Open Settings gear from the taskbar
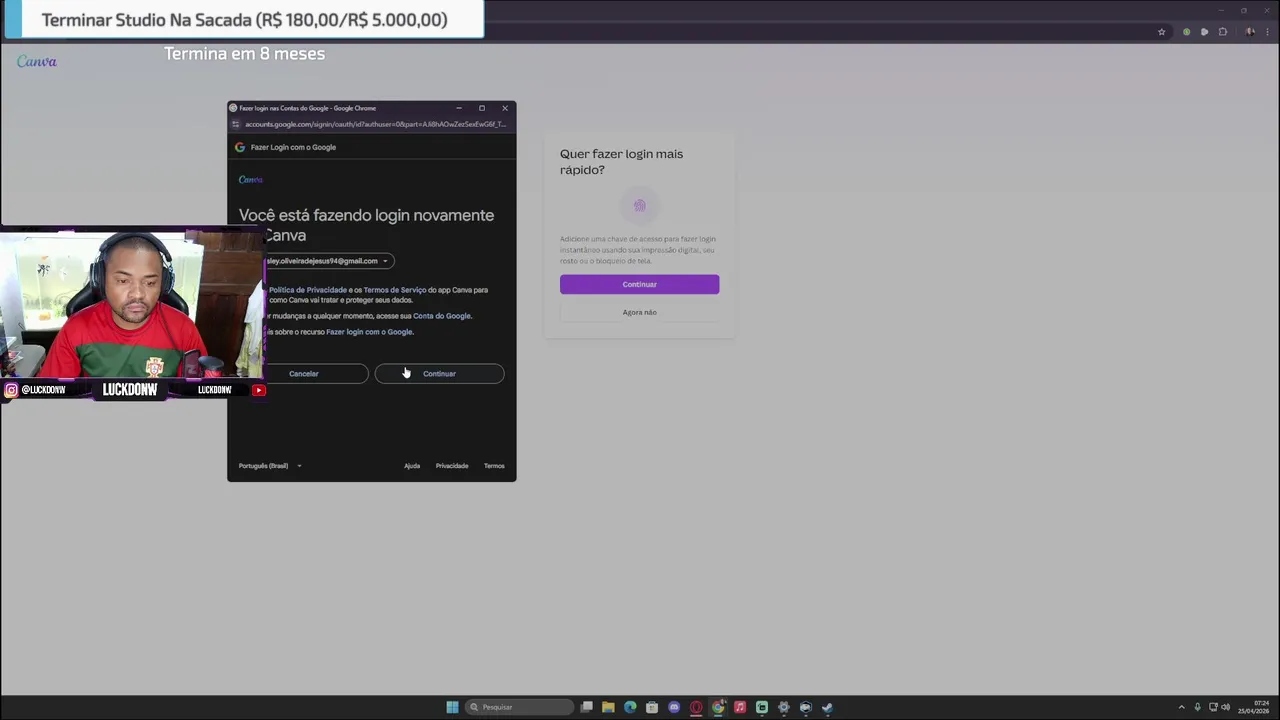This screenshot has width=1280, height=720. pos(784,707)
